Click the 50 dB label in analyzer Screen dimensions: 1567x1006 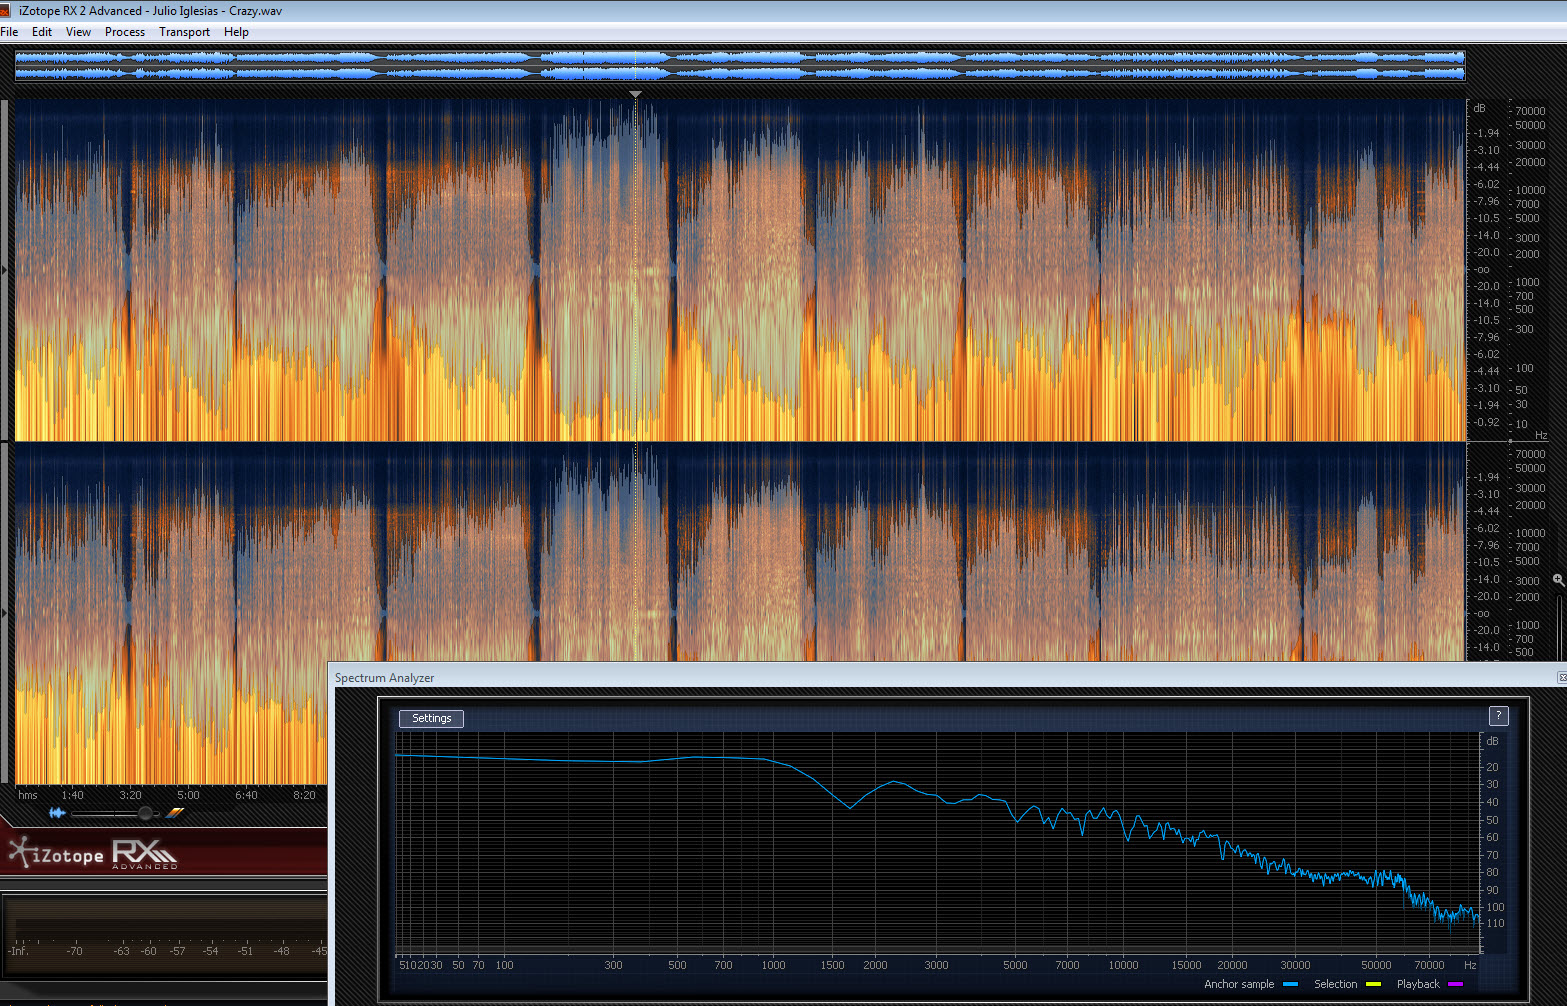[1492, 820]
